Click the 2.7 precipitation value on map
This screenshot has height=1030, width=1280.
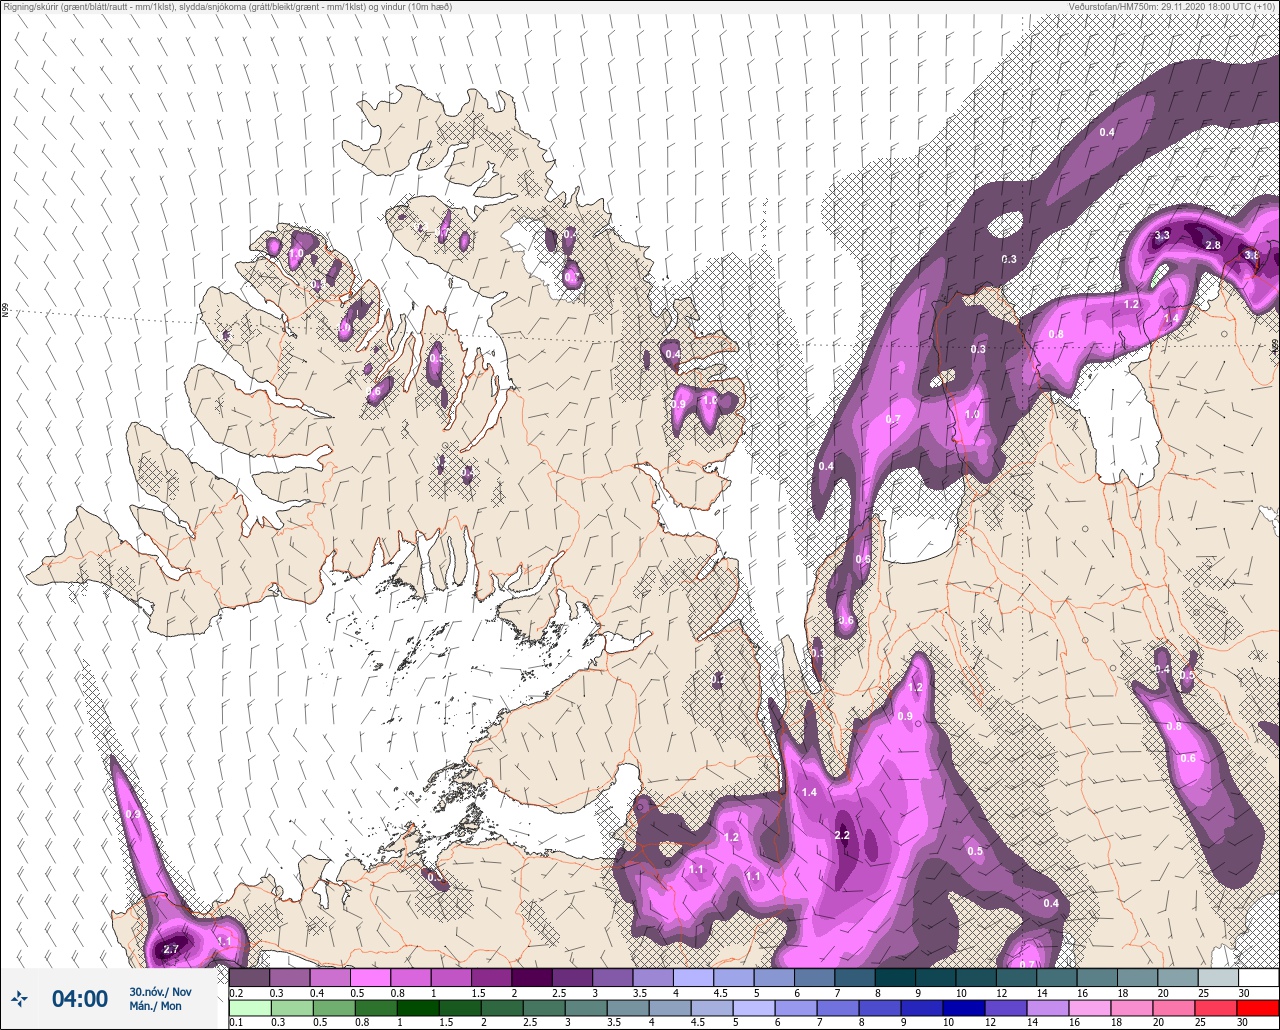pos(171,949)
